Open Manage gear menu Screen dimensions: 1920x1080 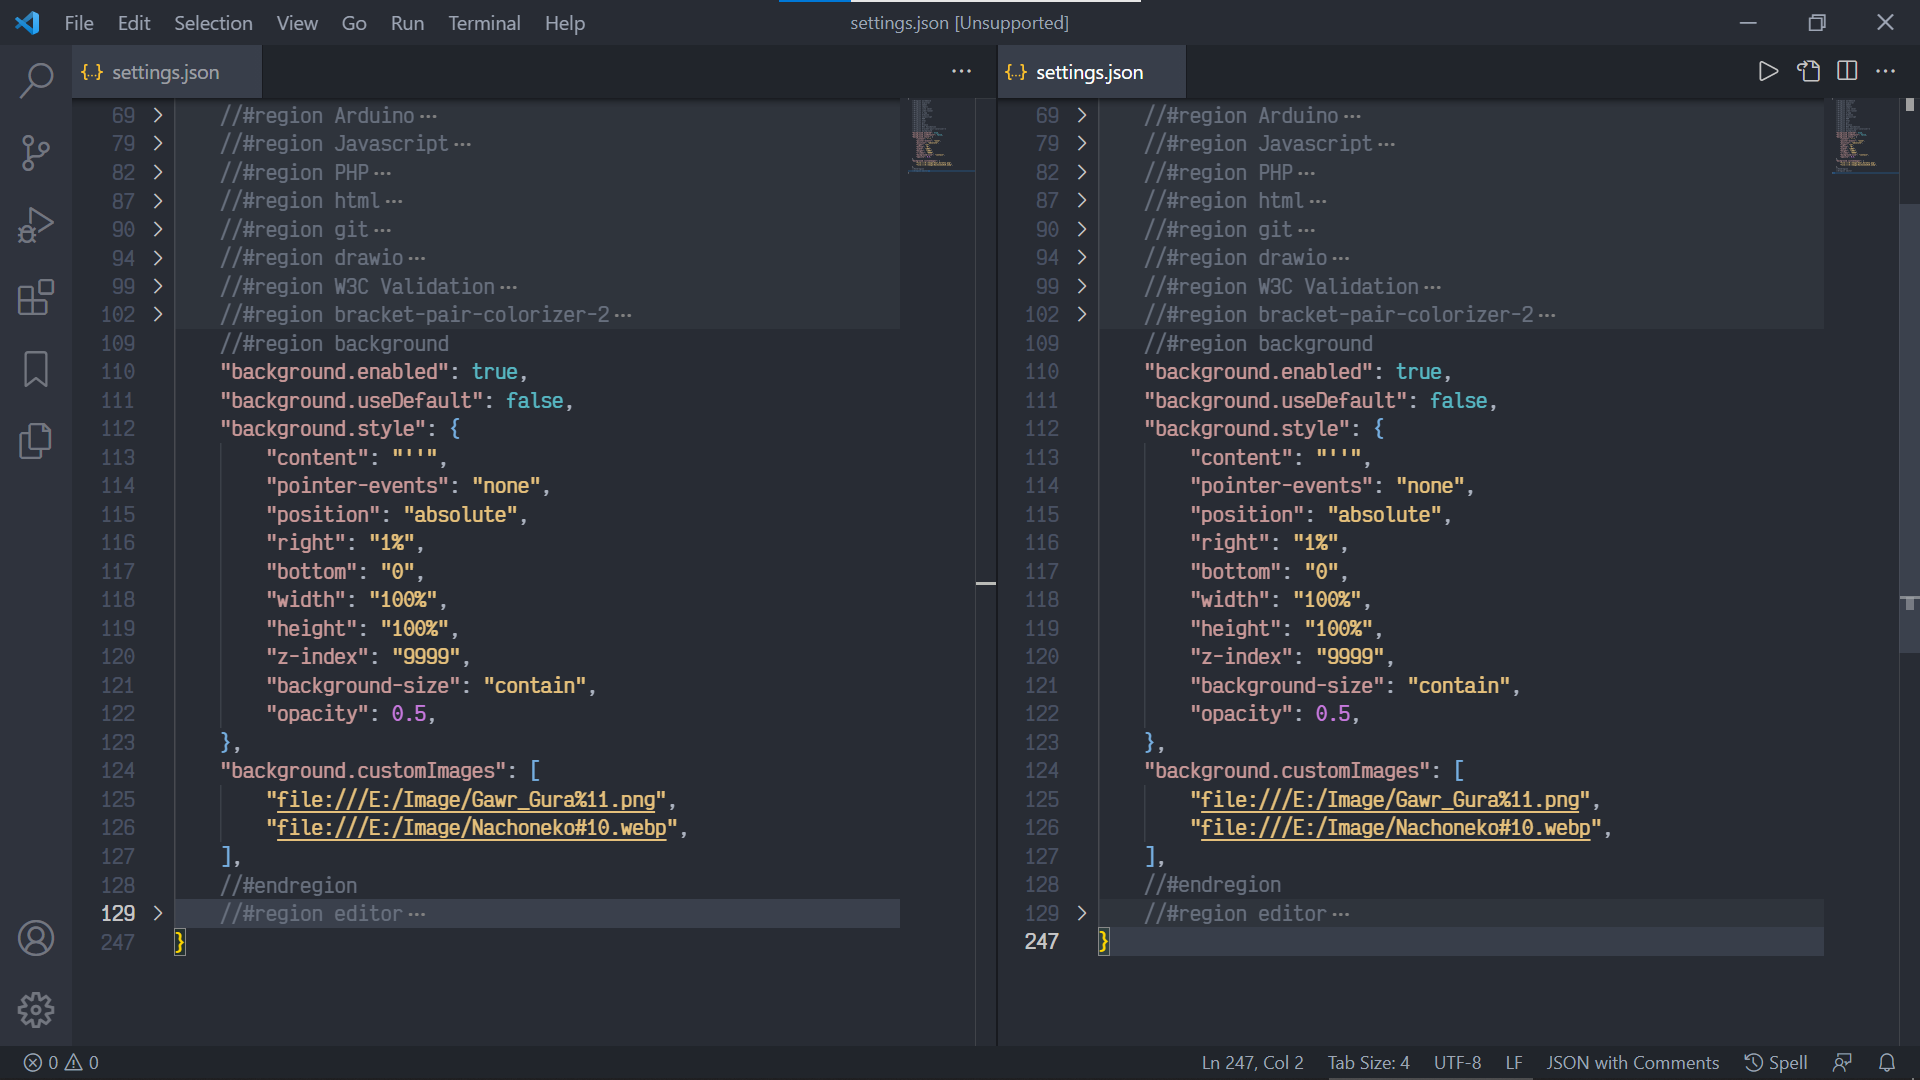[x=36, y=1010]
